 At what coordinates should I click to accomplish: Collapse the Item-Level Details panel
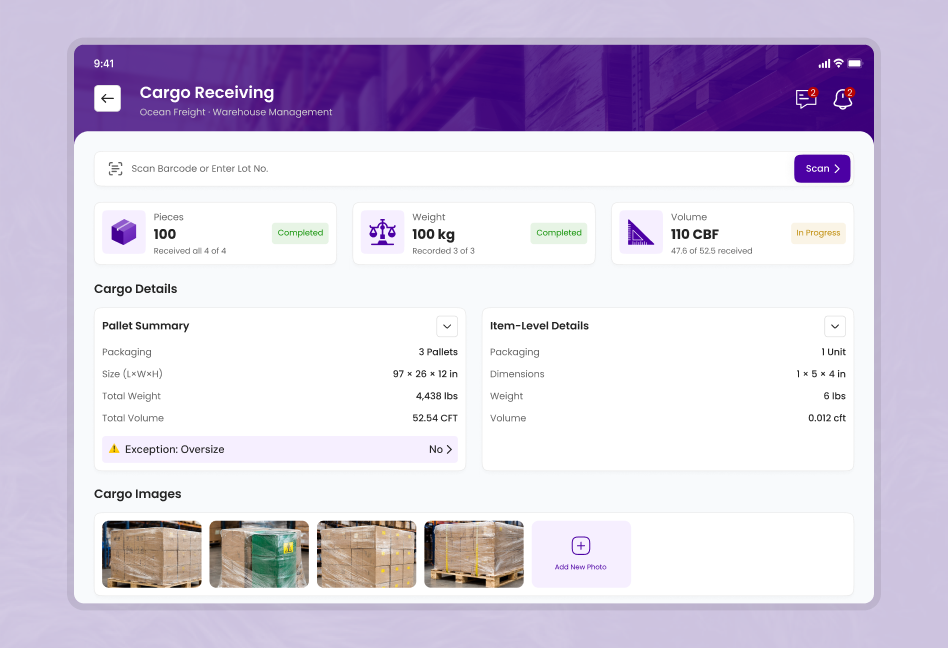pyautogui.click(x=835, y=326)
